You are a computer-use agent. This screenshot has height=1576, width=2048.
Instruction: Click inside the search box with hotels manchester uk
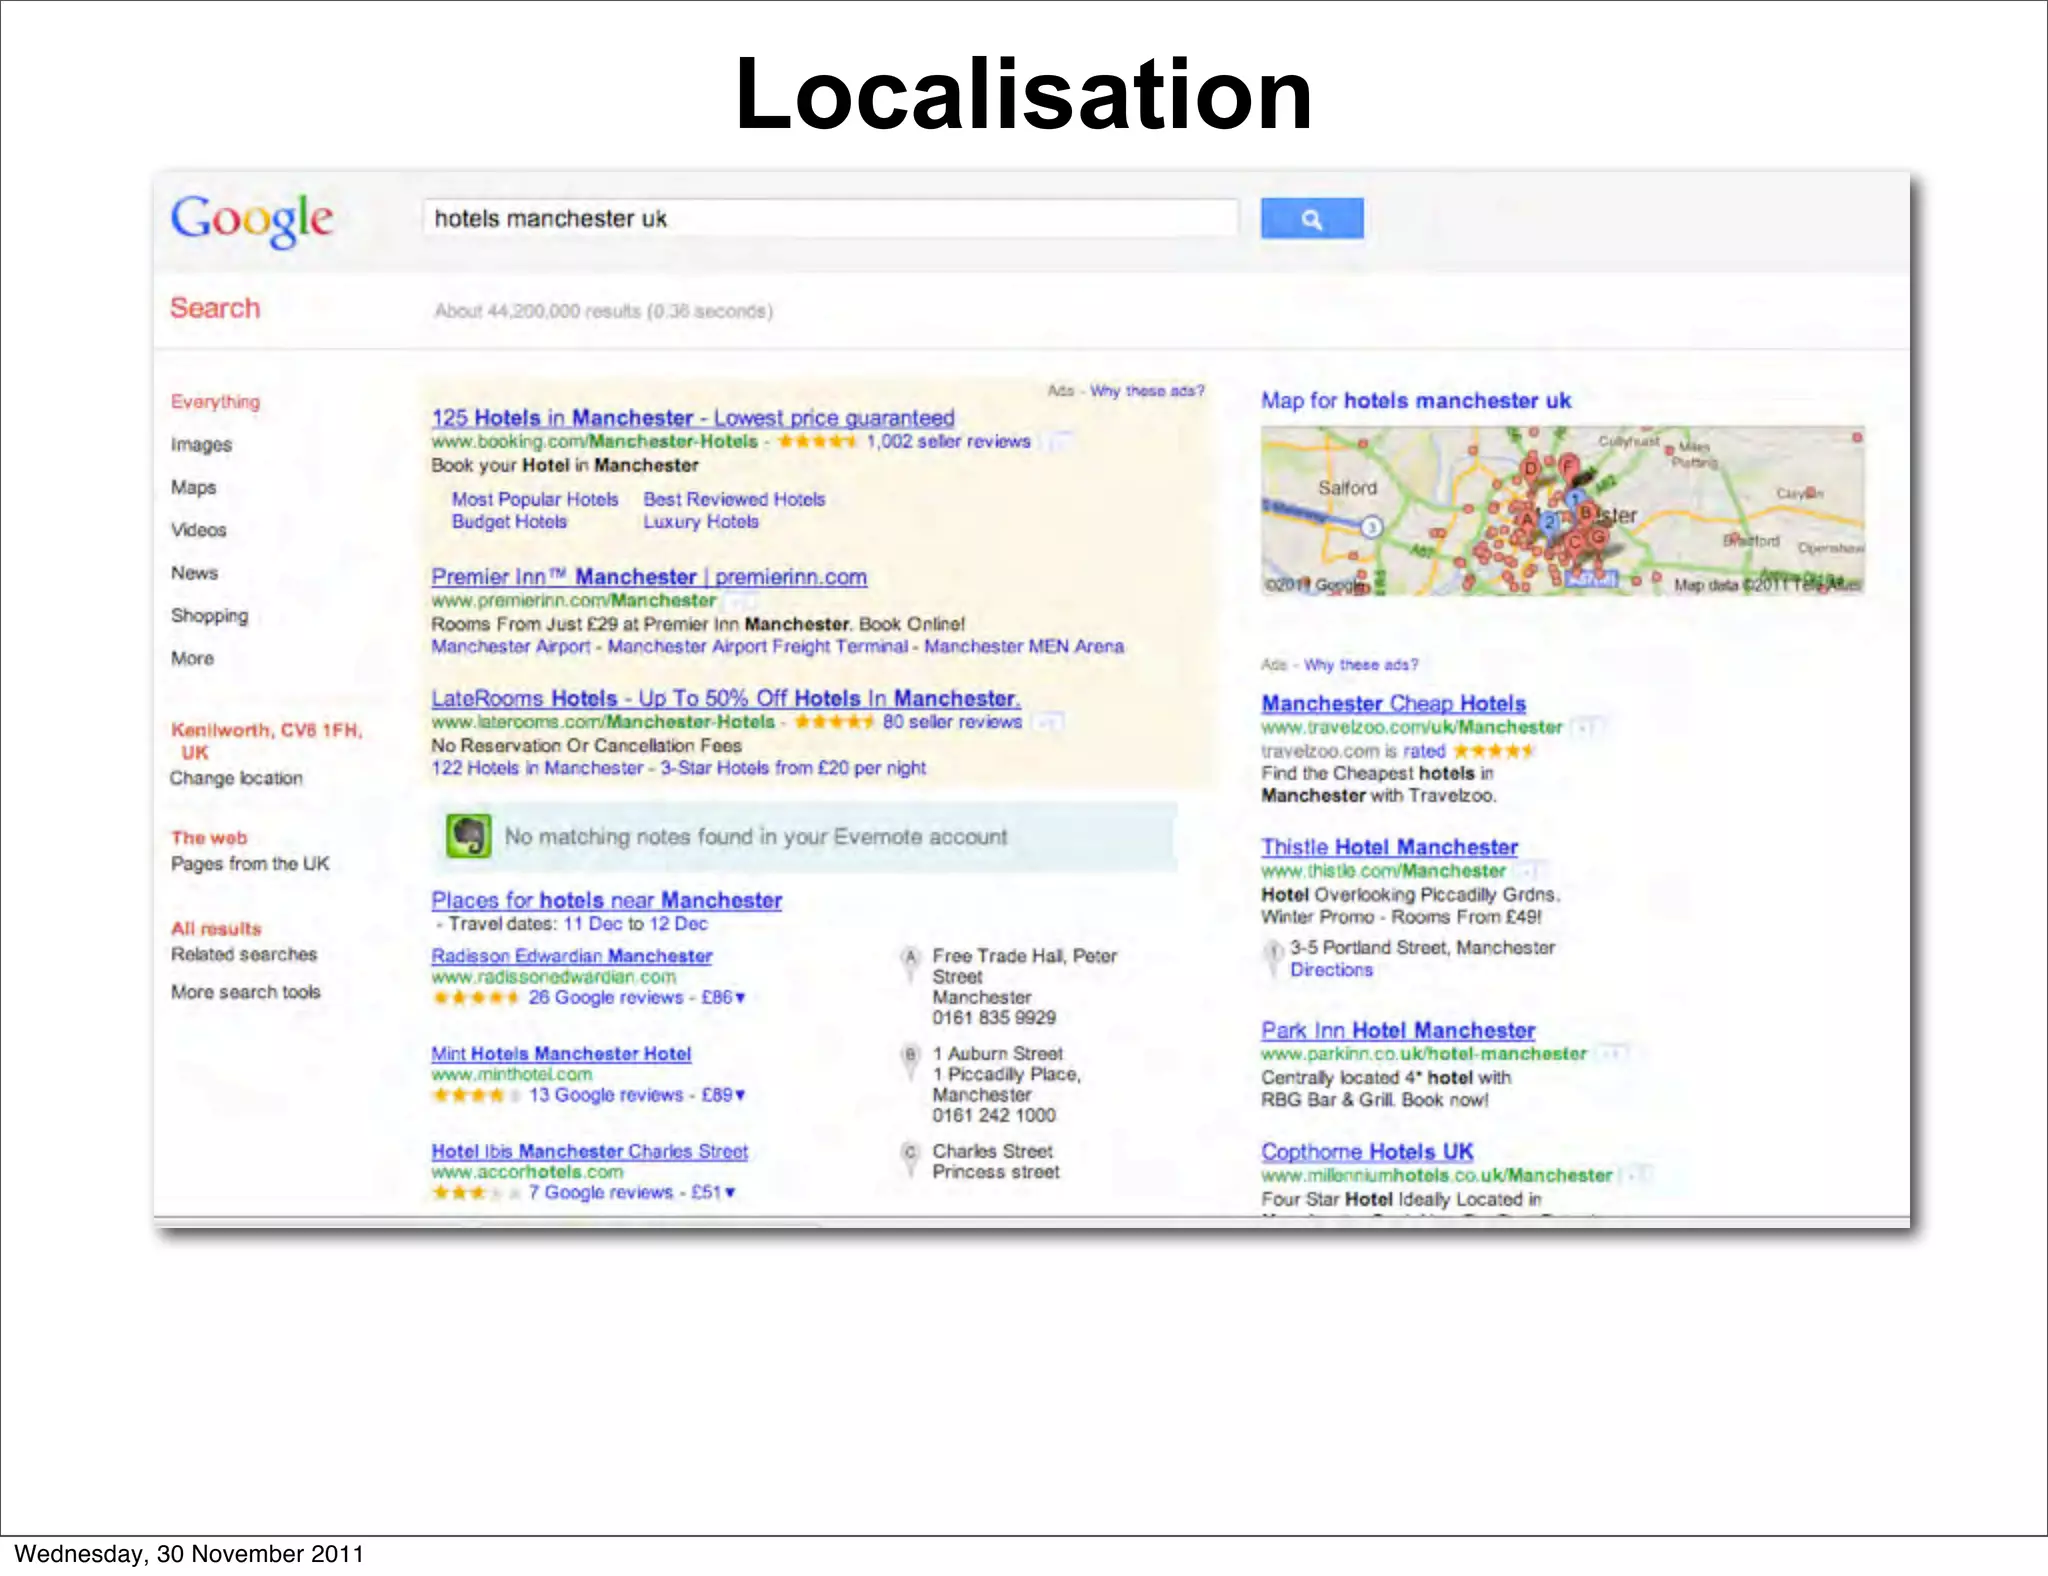[830, 218]
